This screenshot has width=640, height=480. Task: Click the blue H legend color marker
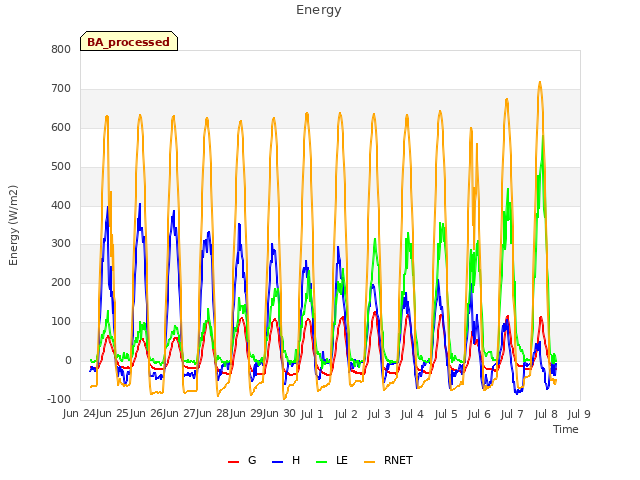(x=277, y=462)
